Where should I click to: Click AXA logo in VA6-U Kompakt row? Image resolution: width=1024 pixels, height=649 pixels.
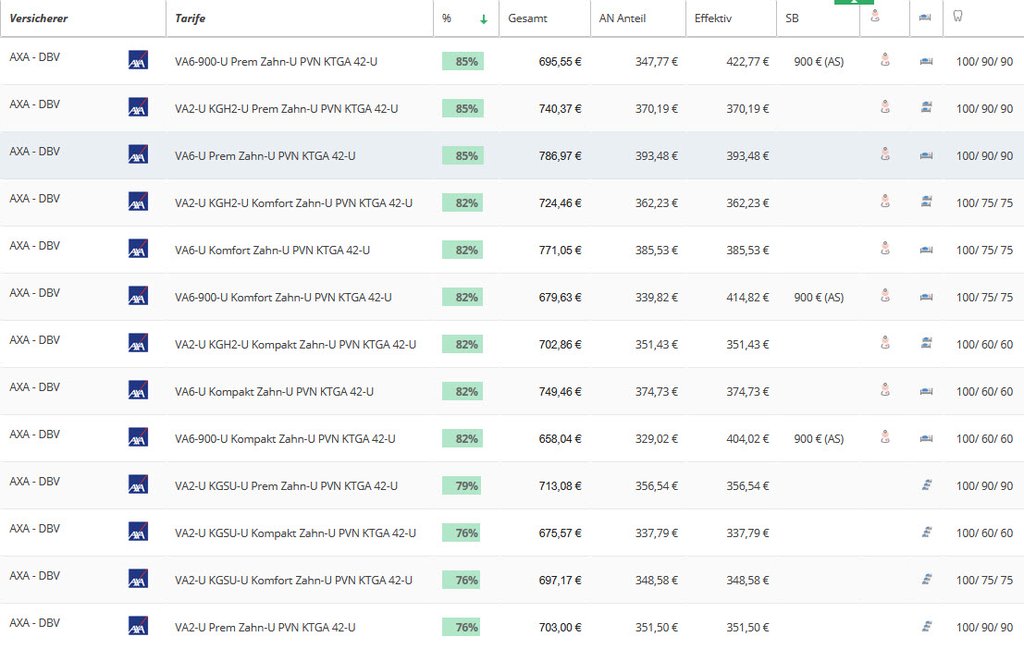pos(138,391)
